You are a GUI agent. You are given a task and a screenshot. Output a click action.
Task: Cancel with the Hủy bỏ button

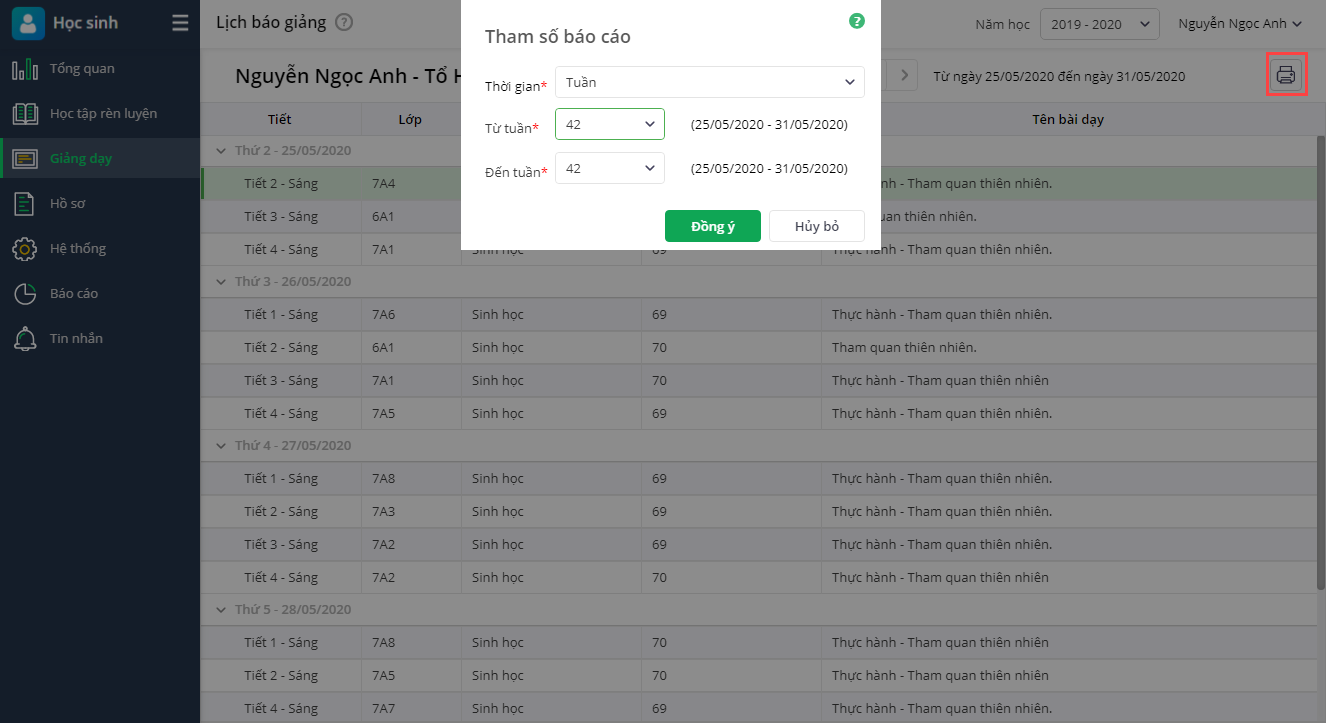pos(816,226)
